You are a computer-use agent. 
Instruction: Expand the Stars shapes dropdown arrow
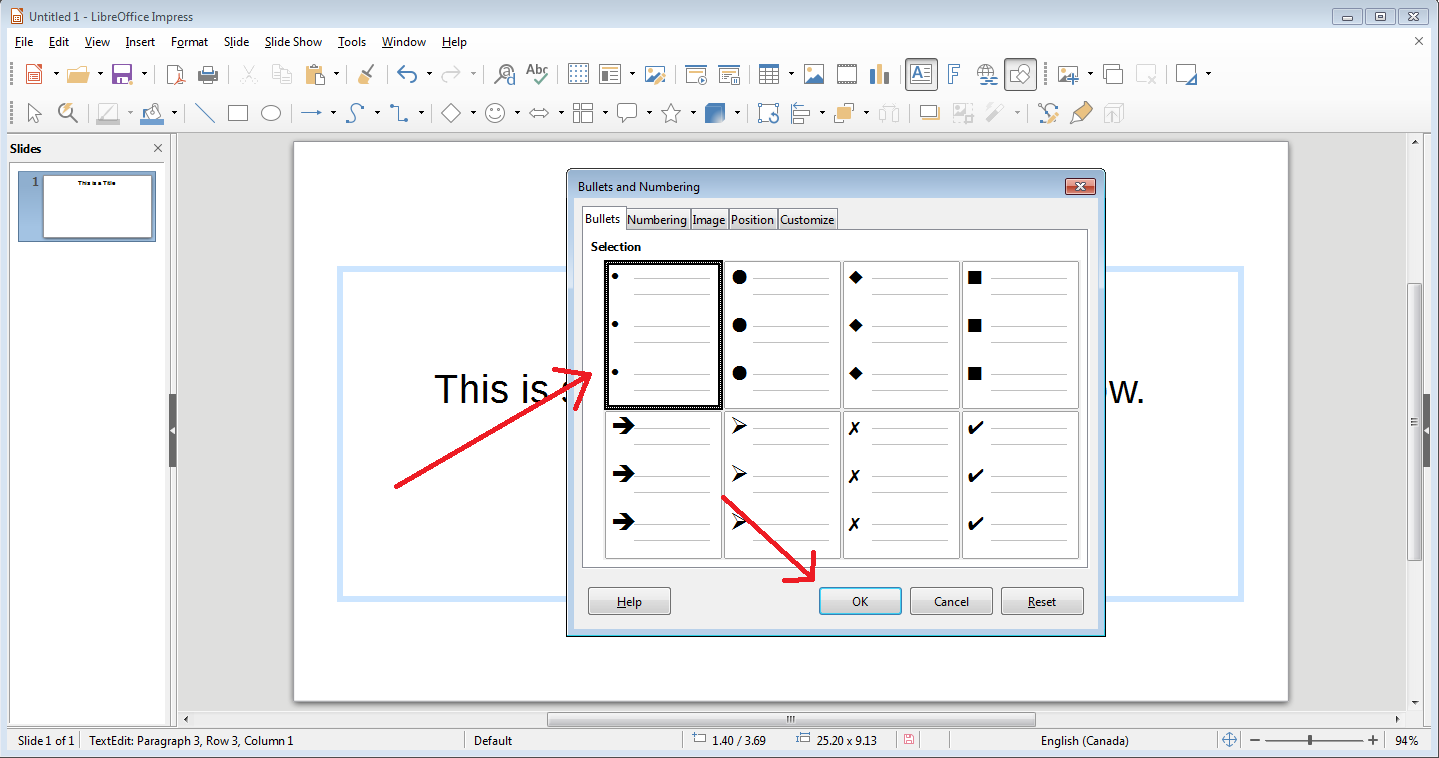(693, 113)
